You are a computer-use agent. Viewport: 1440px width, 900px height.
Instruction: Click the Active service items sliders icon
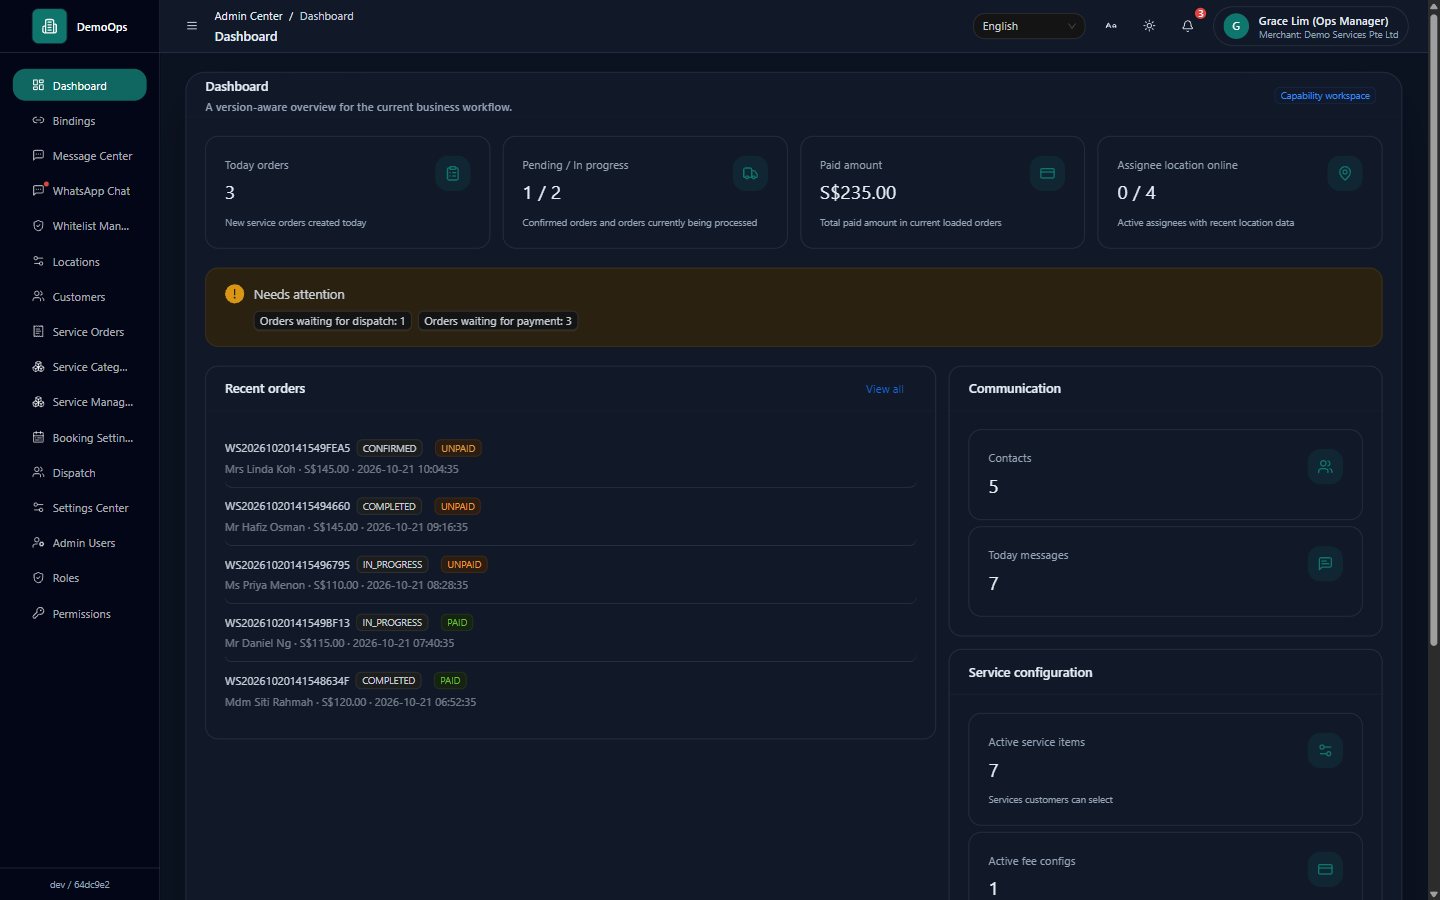click(x=1325, y=751)
